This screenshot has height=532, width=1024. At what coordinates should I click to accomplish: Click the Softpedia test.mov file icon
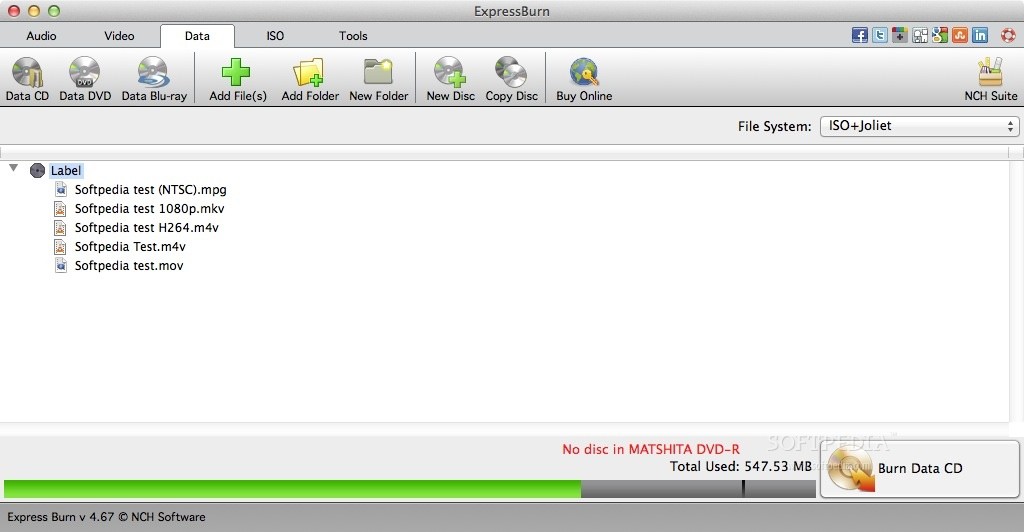[x=61, y=265]
